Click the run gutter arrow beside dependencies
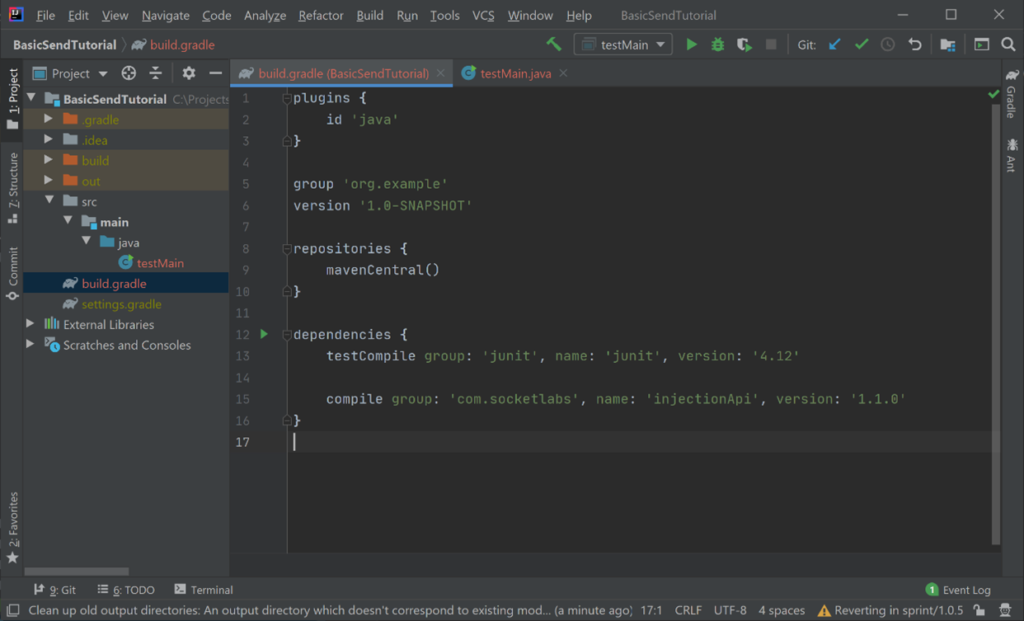Image resolution: width=1024 pixels, height=621 pixels. pyautogui.click(x=264, y=334)
